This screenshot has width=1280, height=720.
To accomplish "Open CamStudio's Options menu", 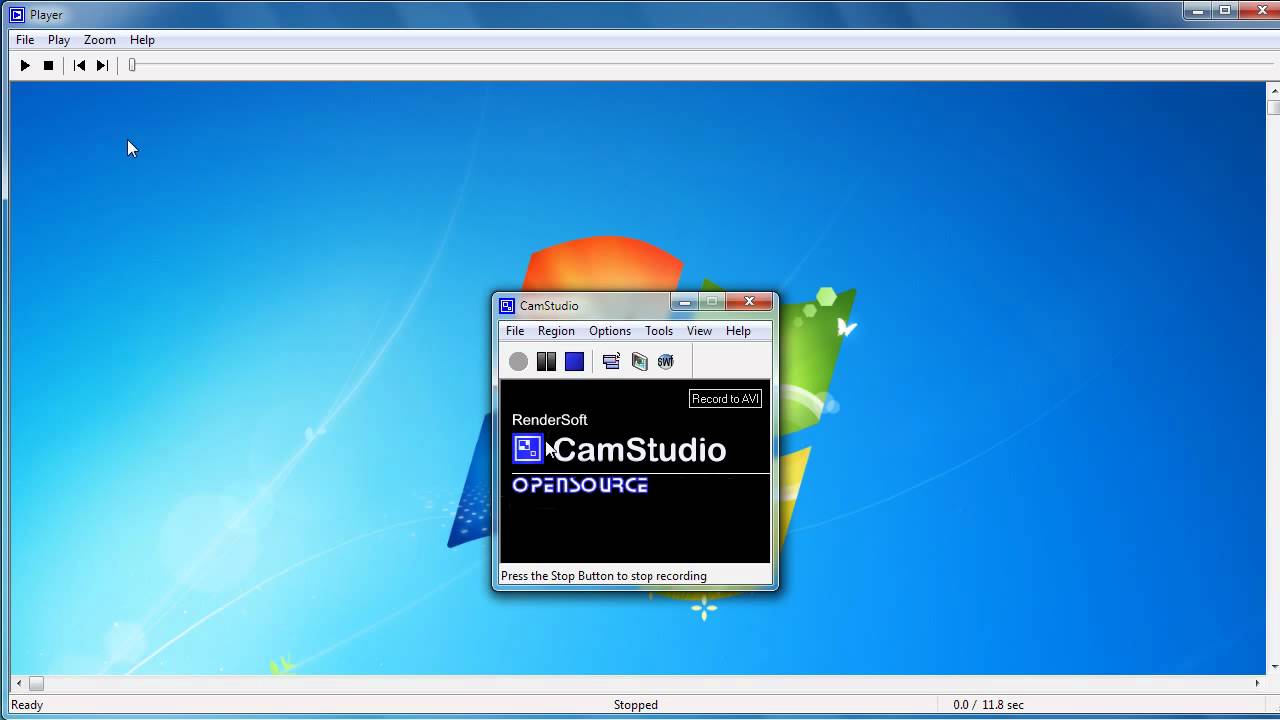I will 610,331.
